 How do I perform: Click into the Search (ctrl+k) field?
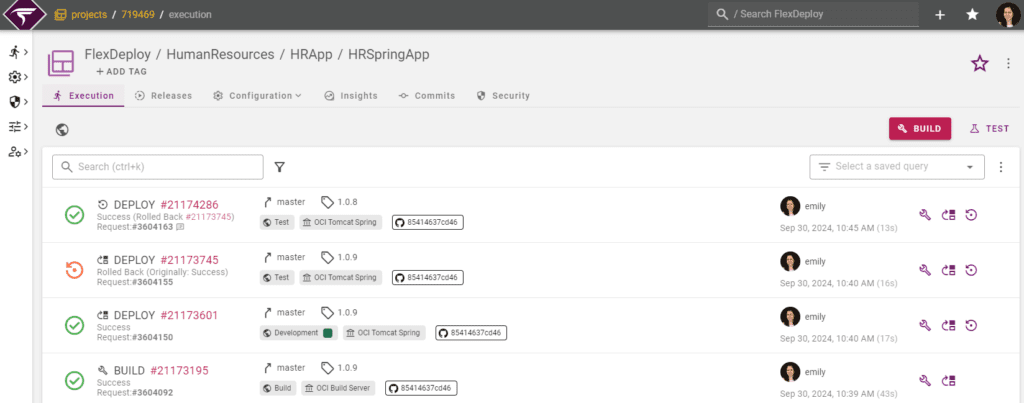158,167
